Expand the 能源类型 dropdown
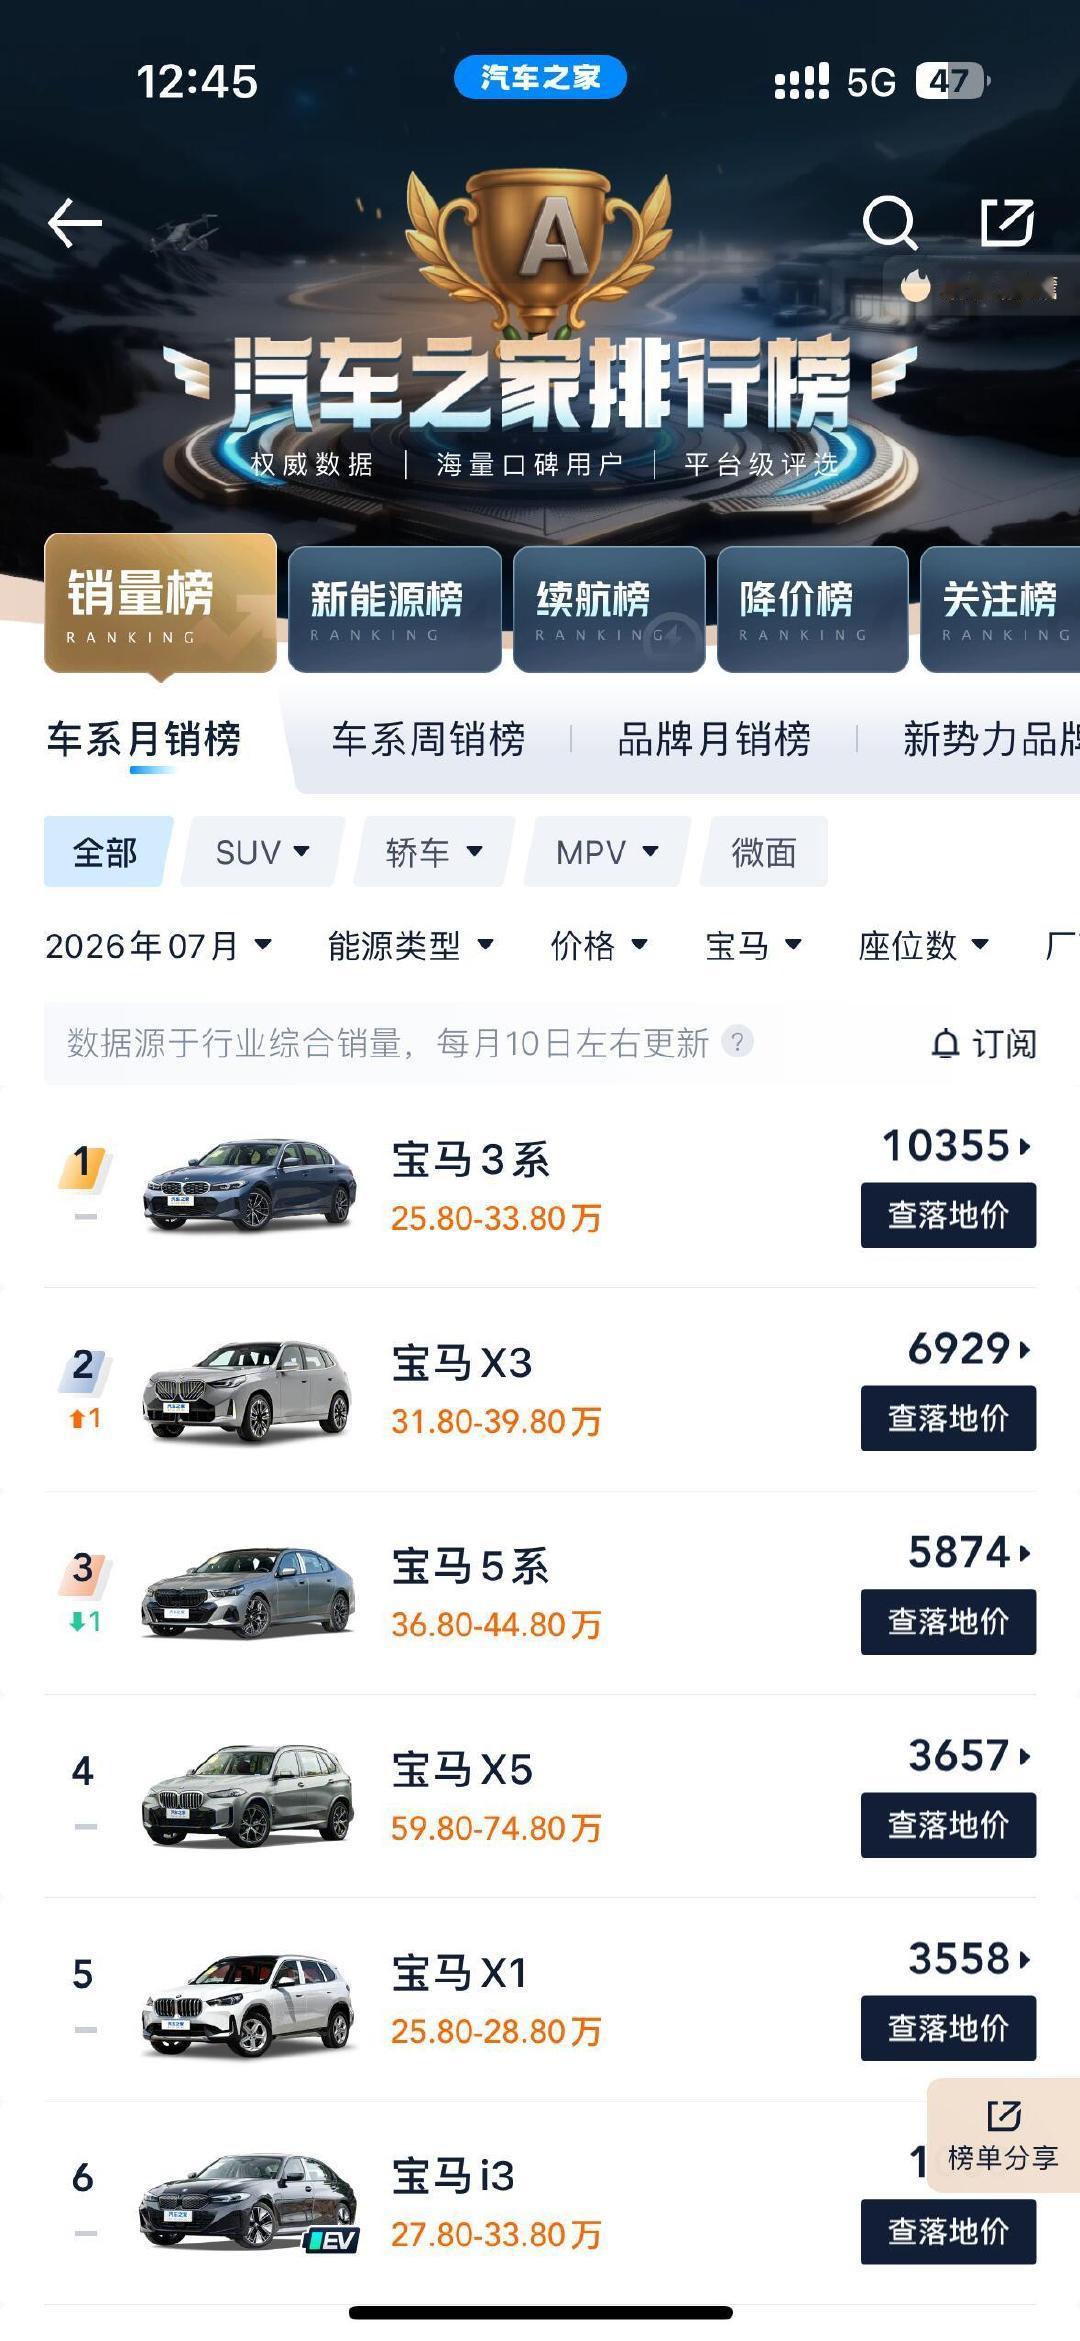The image size is (1080, 2341). pyautogui.click(x=410, y=945)
